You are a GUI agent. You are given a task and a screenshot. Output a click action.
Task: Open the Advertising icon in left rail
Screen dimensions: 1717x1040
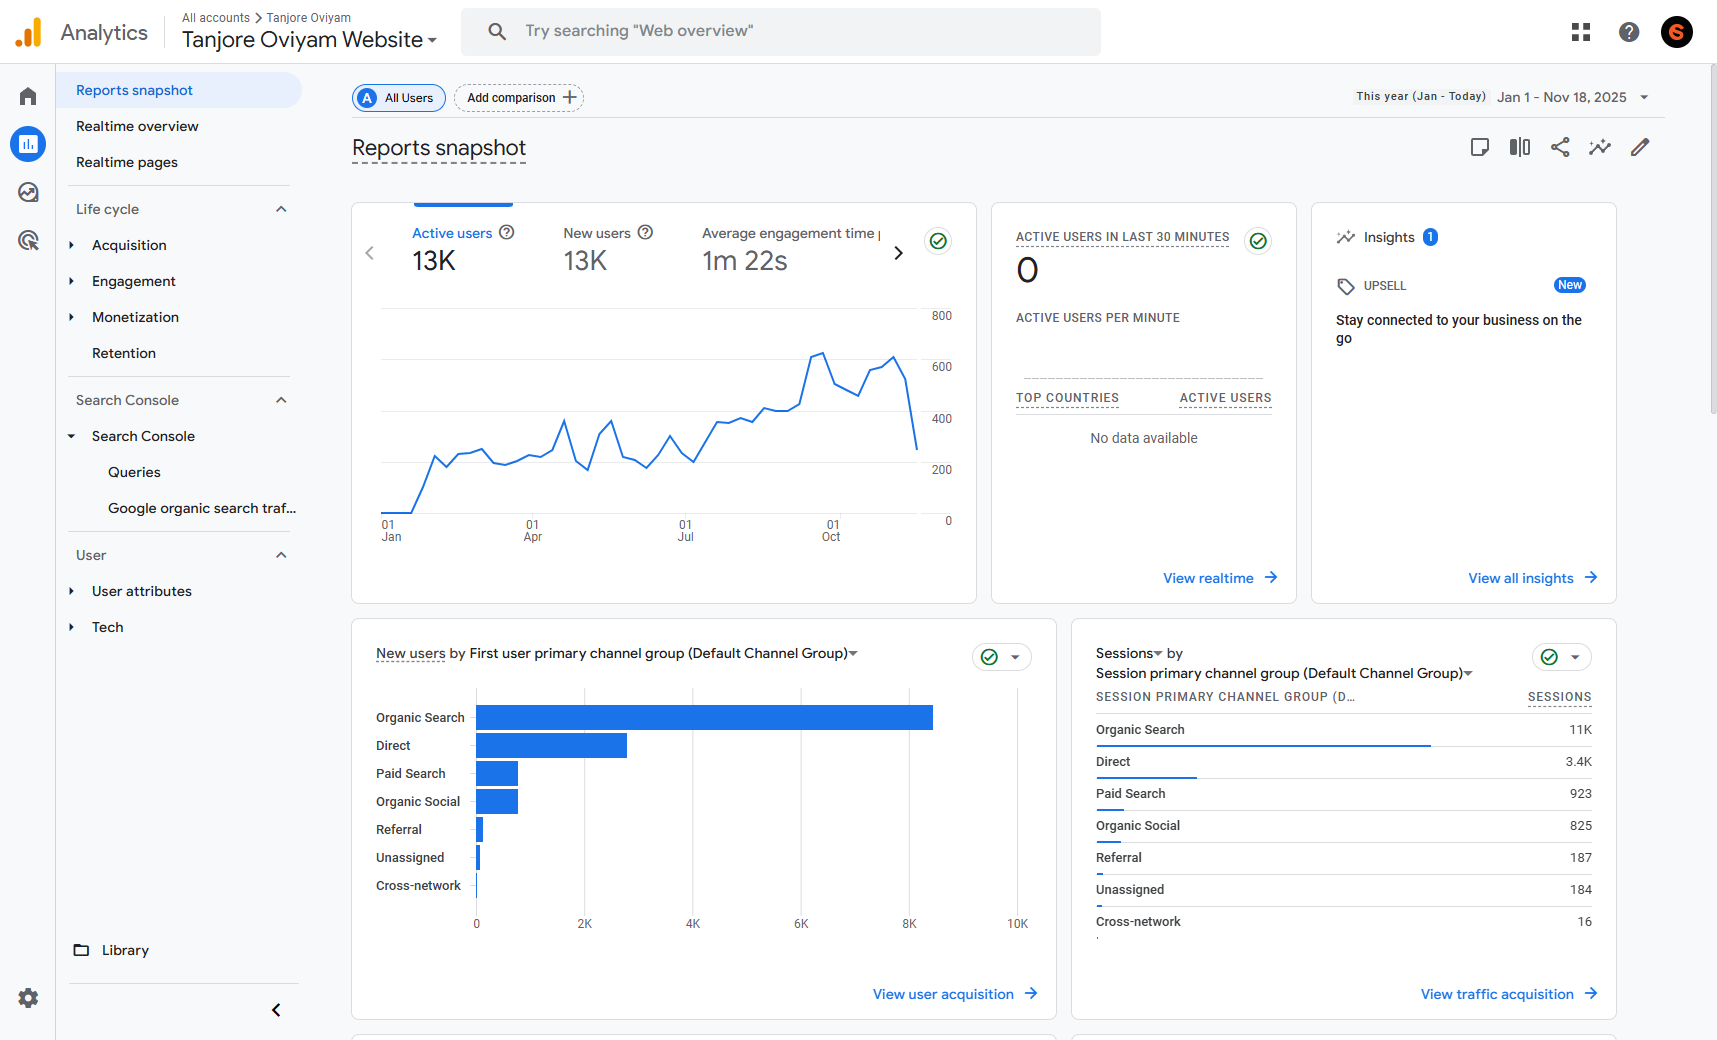point(28,240)
